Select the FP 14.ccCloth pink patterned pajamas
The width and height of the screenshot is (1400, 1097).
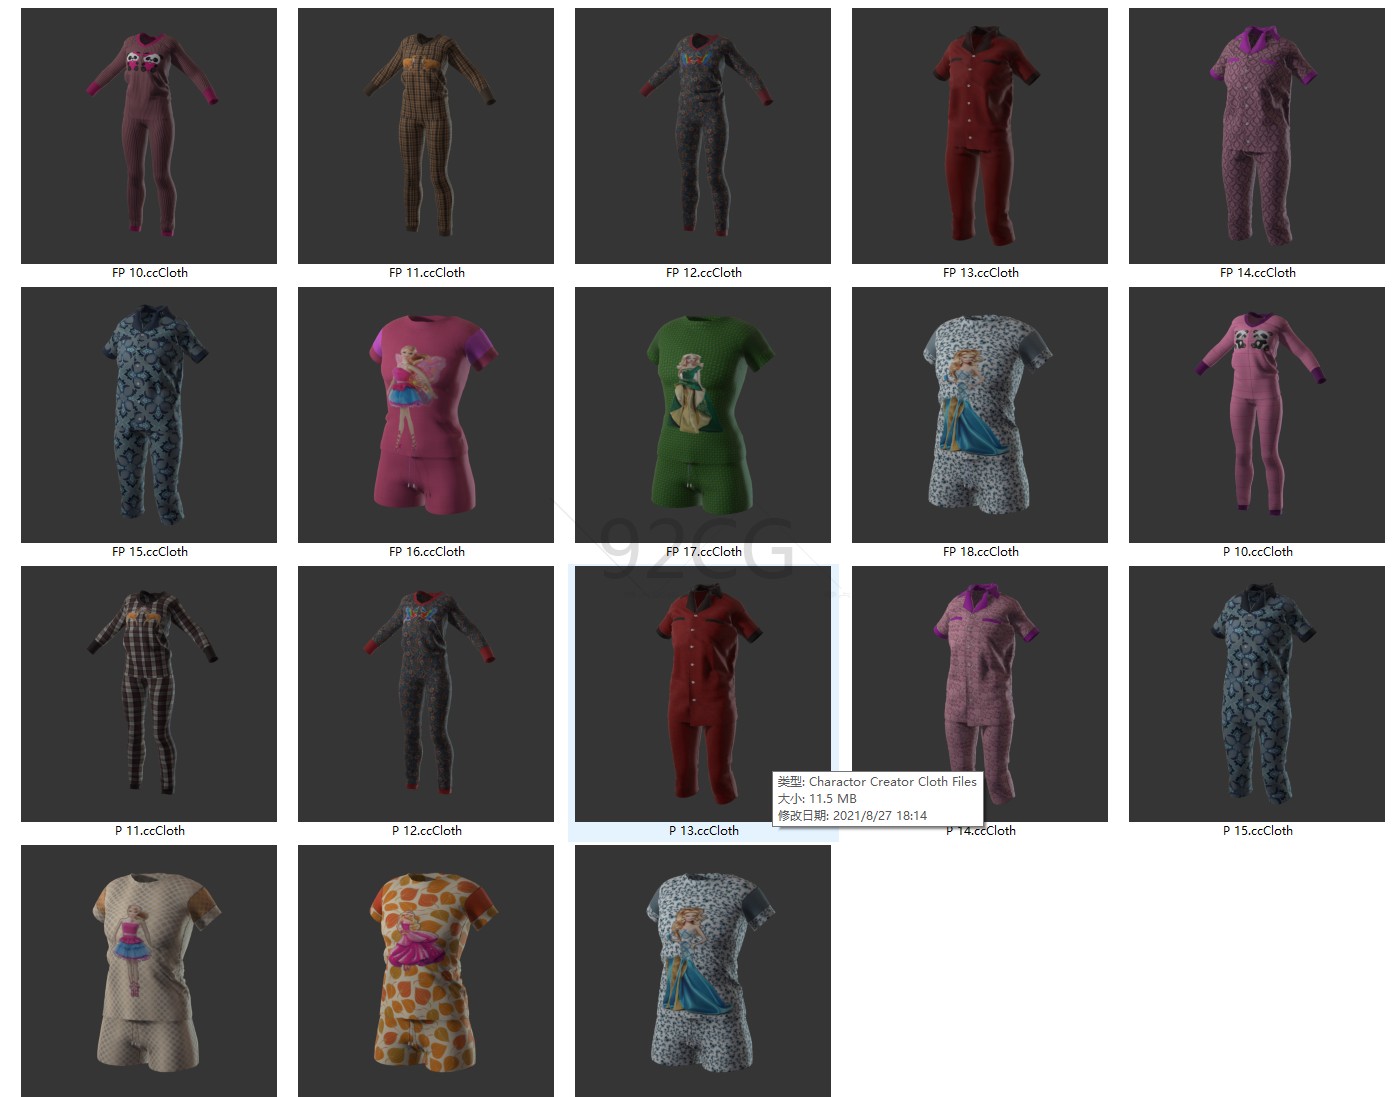click(x=1256, y=133)
